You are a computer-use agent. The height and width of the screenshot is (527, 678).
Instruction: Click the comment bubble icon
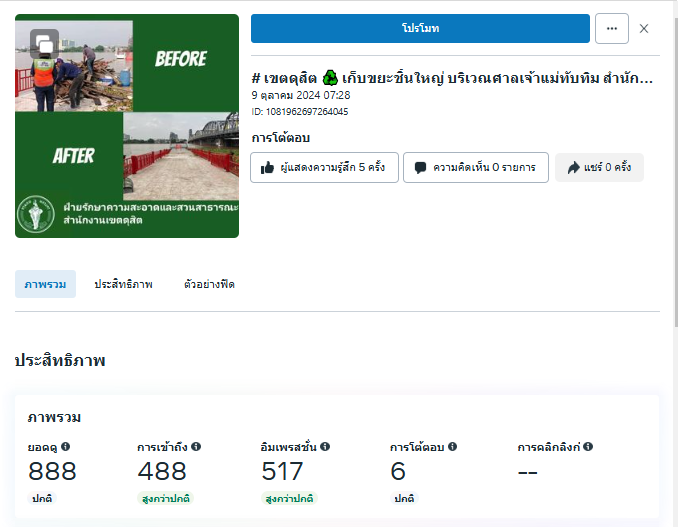coord(420,168)
